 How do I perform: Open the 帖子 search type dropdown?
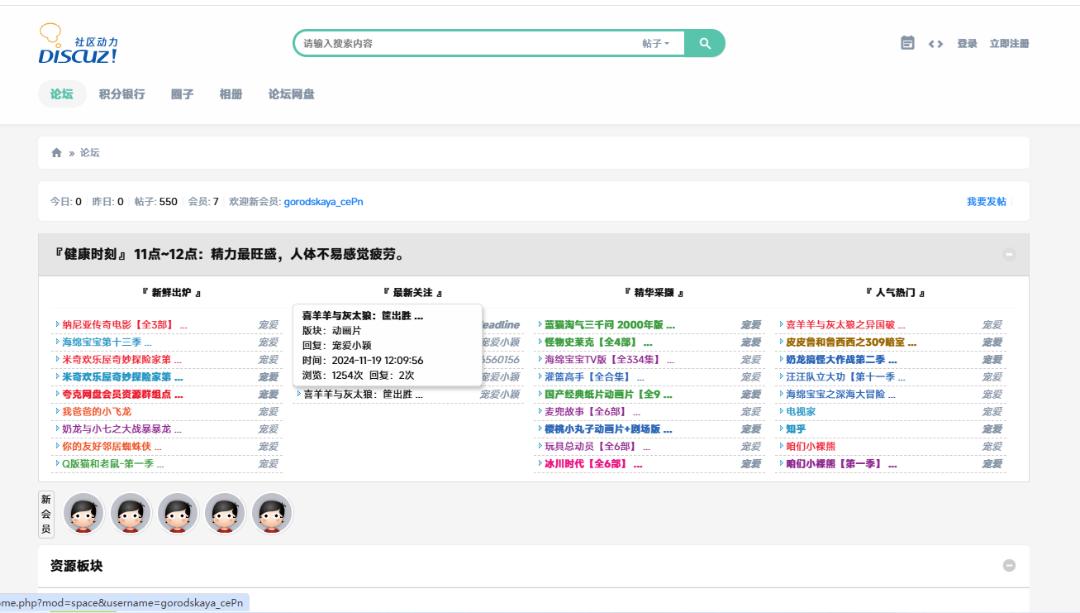pyautogui.click(x=656, y=43)
